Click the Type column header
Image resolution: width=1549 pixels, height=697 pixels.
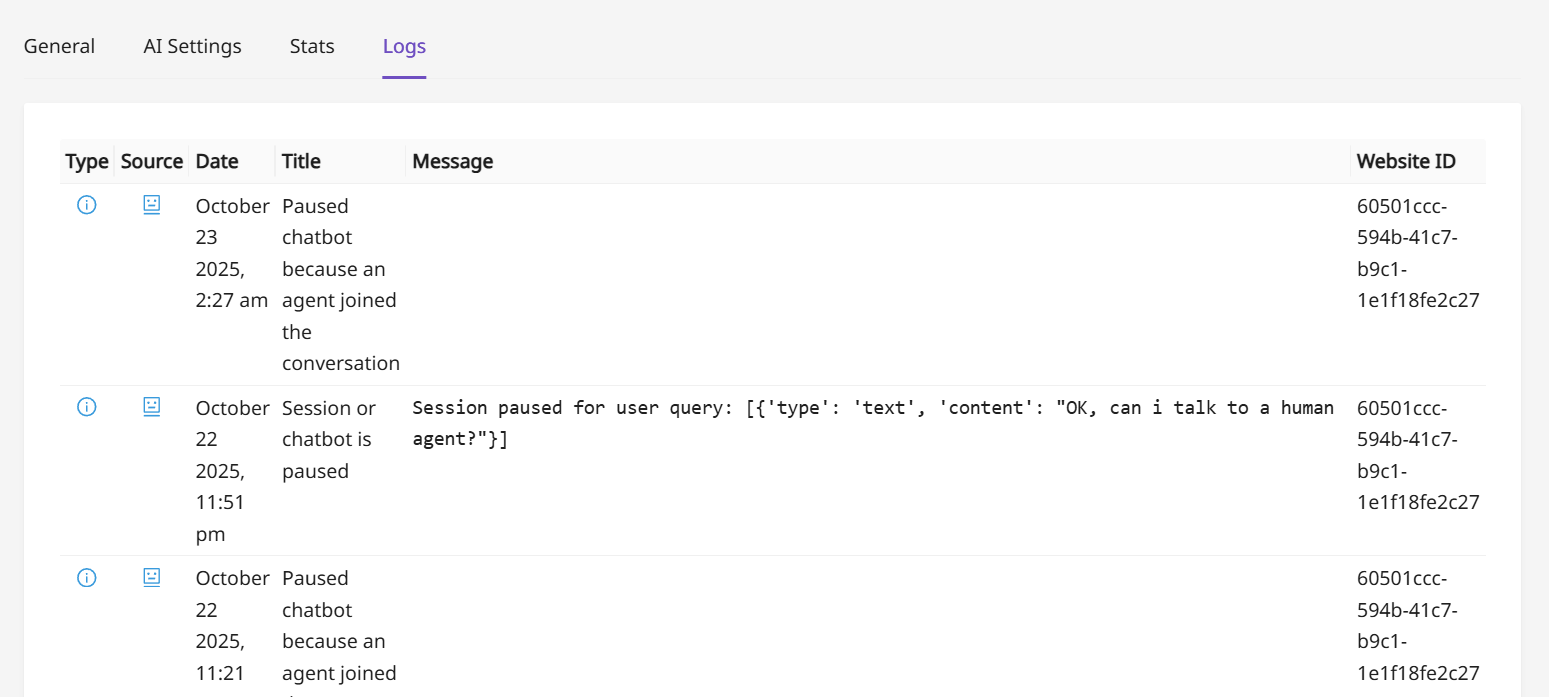[x=87, y=161]
